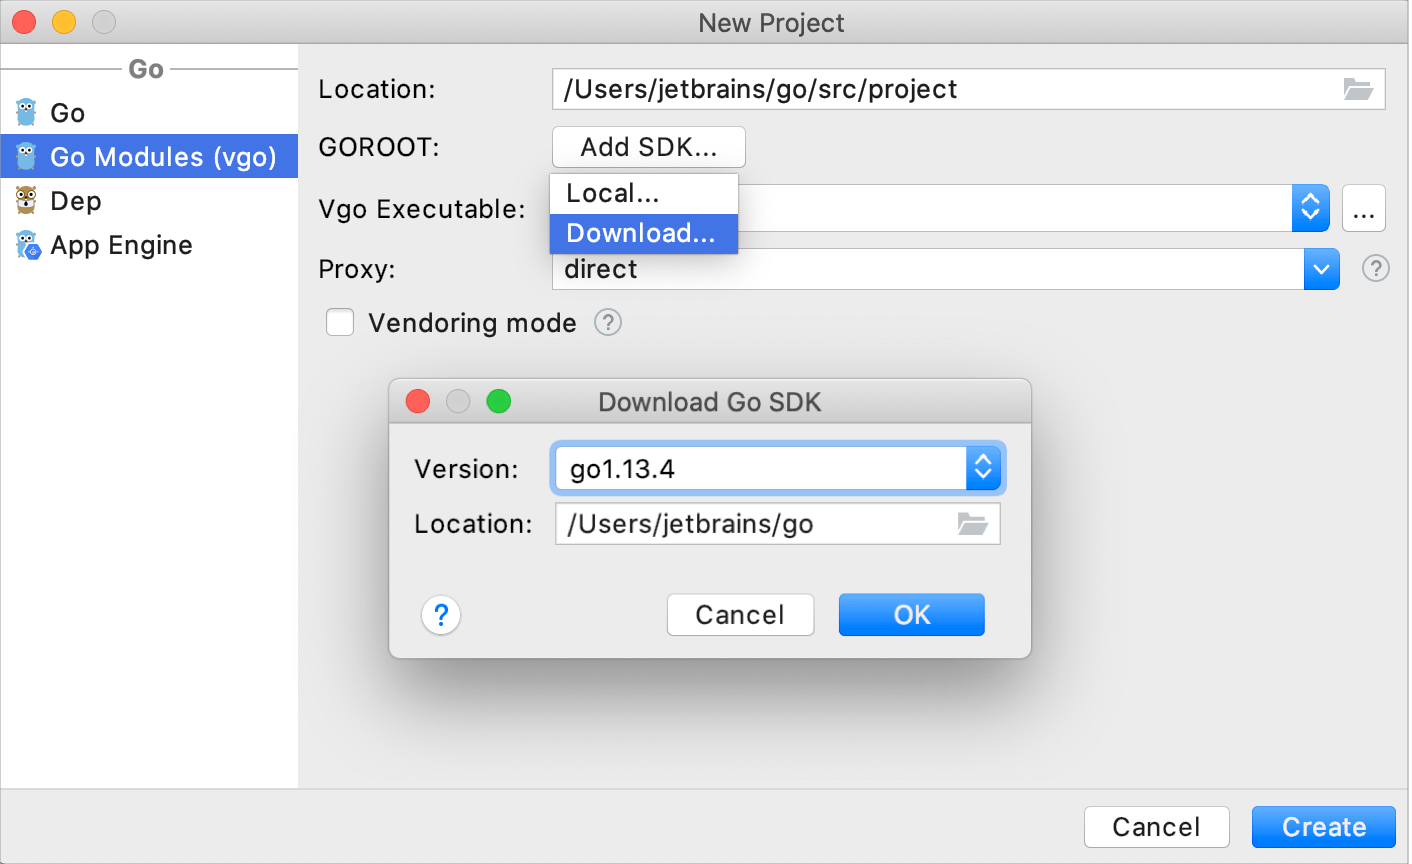Image resolution: width=1412 pixels, height=864 pixels.
Task: Choose Local... from the SDK menu
Action: 644,193
